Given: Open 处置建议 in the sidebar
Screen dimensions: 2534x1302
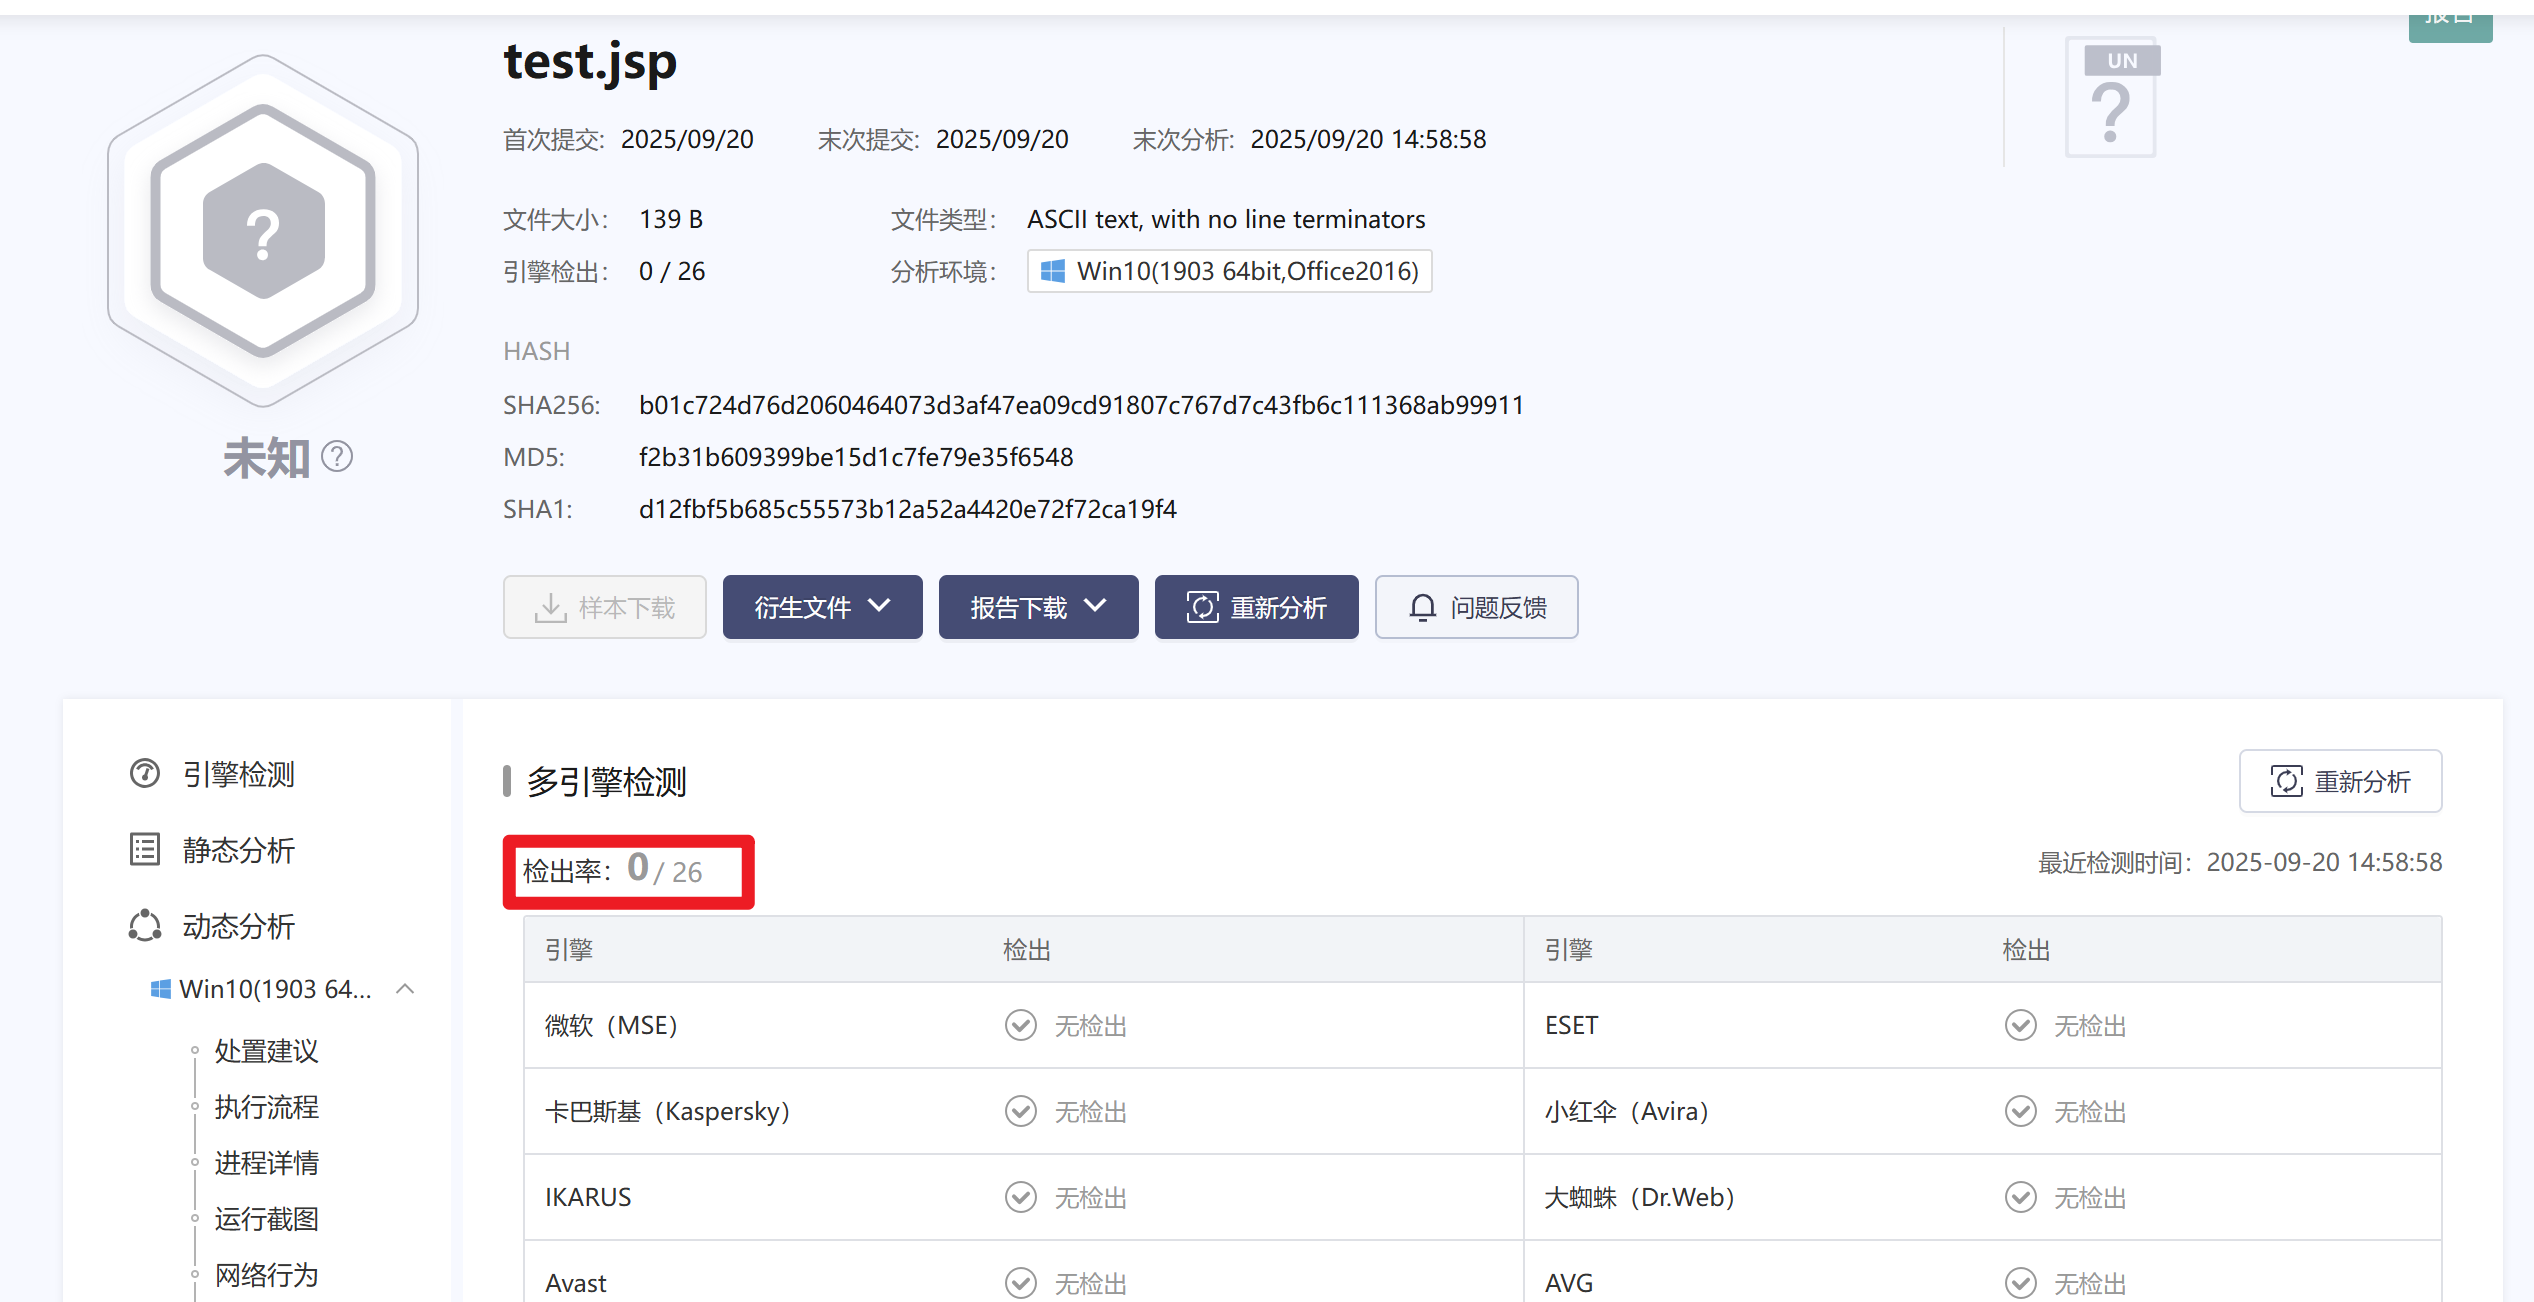Looking at the screenshot, I should pos(266,1051).
